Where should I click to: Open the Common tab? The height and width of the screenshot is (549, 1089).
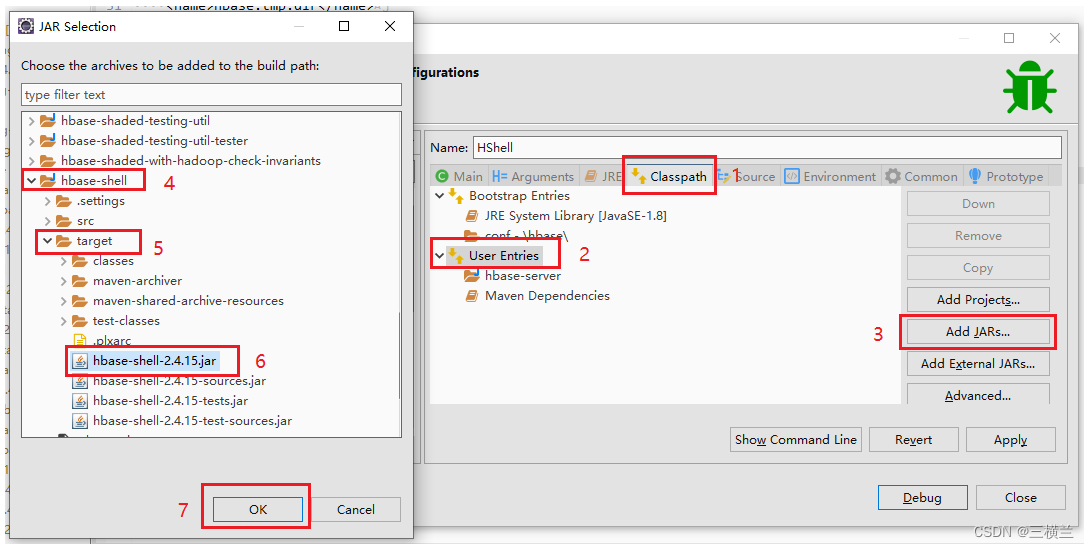click(922, 177)
